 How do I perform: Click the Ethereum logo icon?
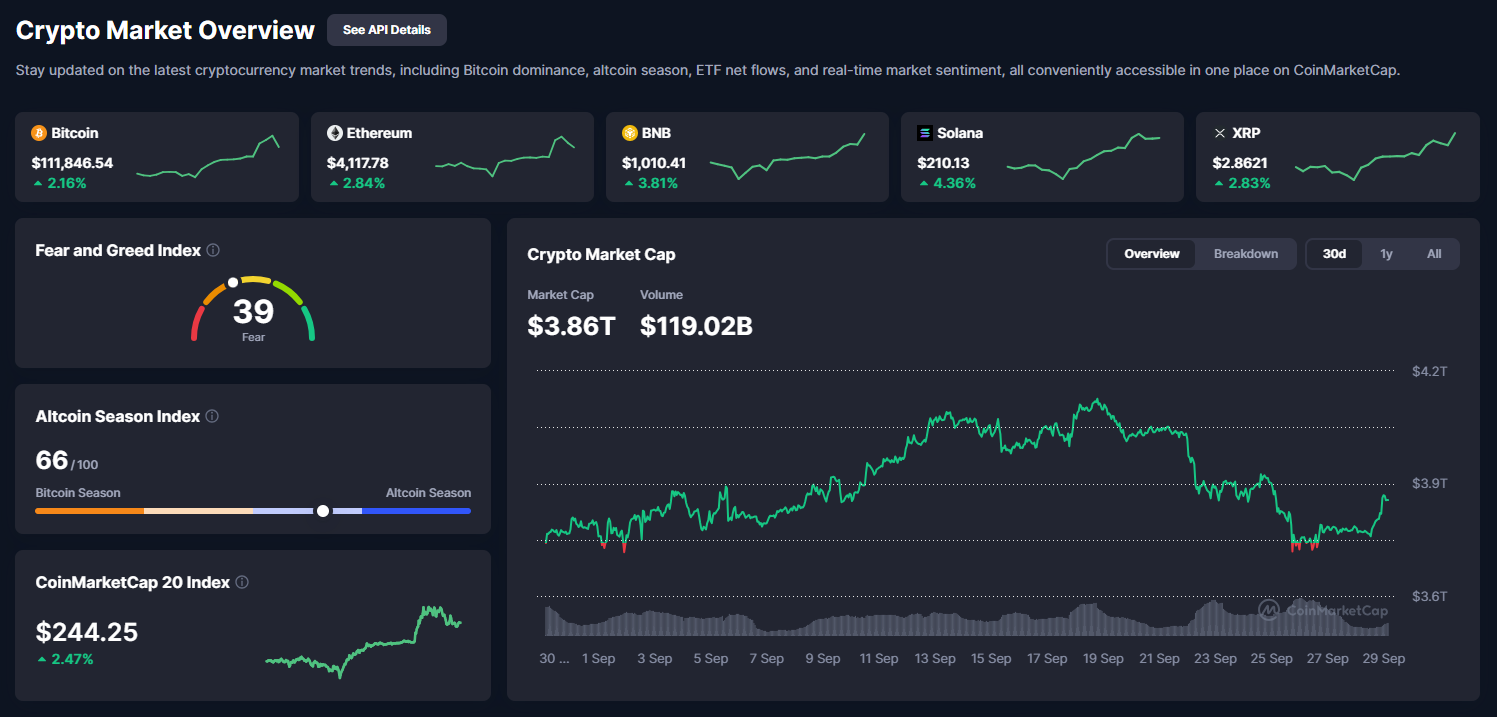335,133
